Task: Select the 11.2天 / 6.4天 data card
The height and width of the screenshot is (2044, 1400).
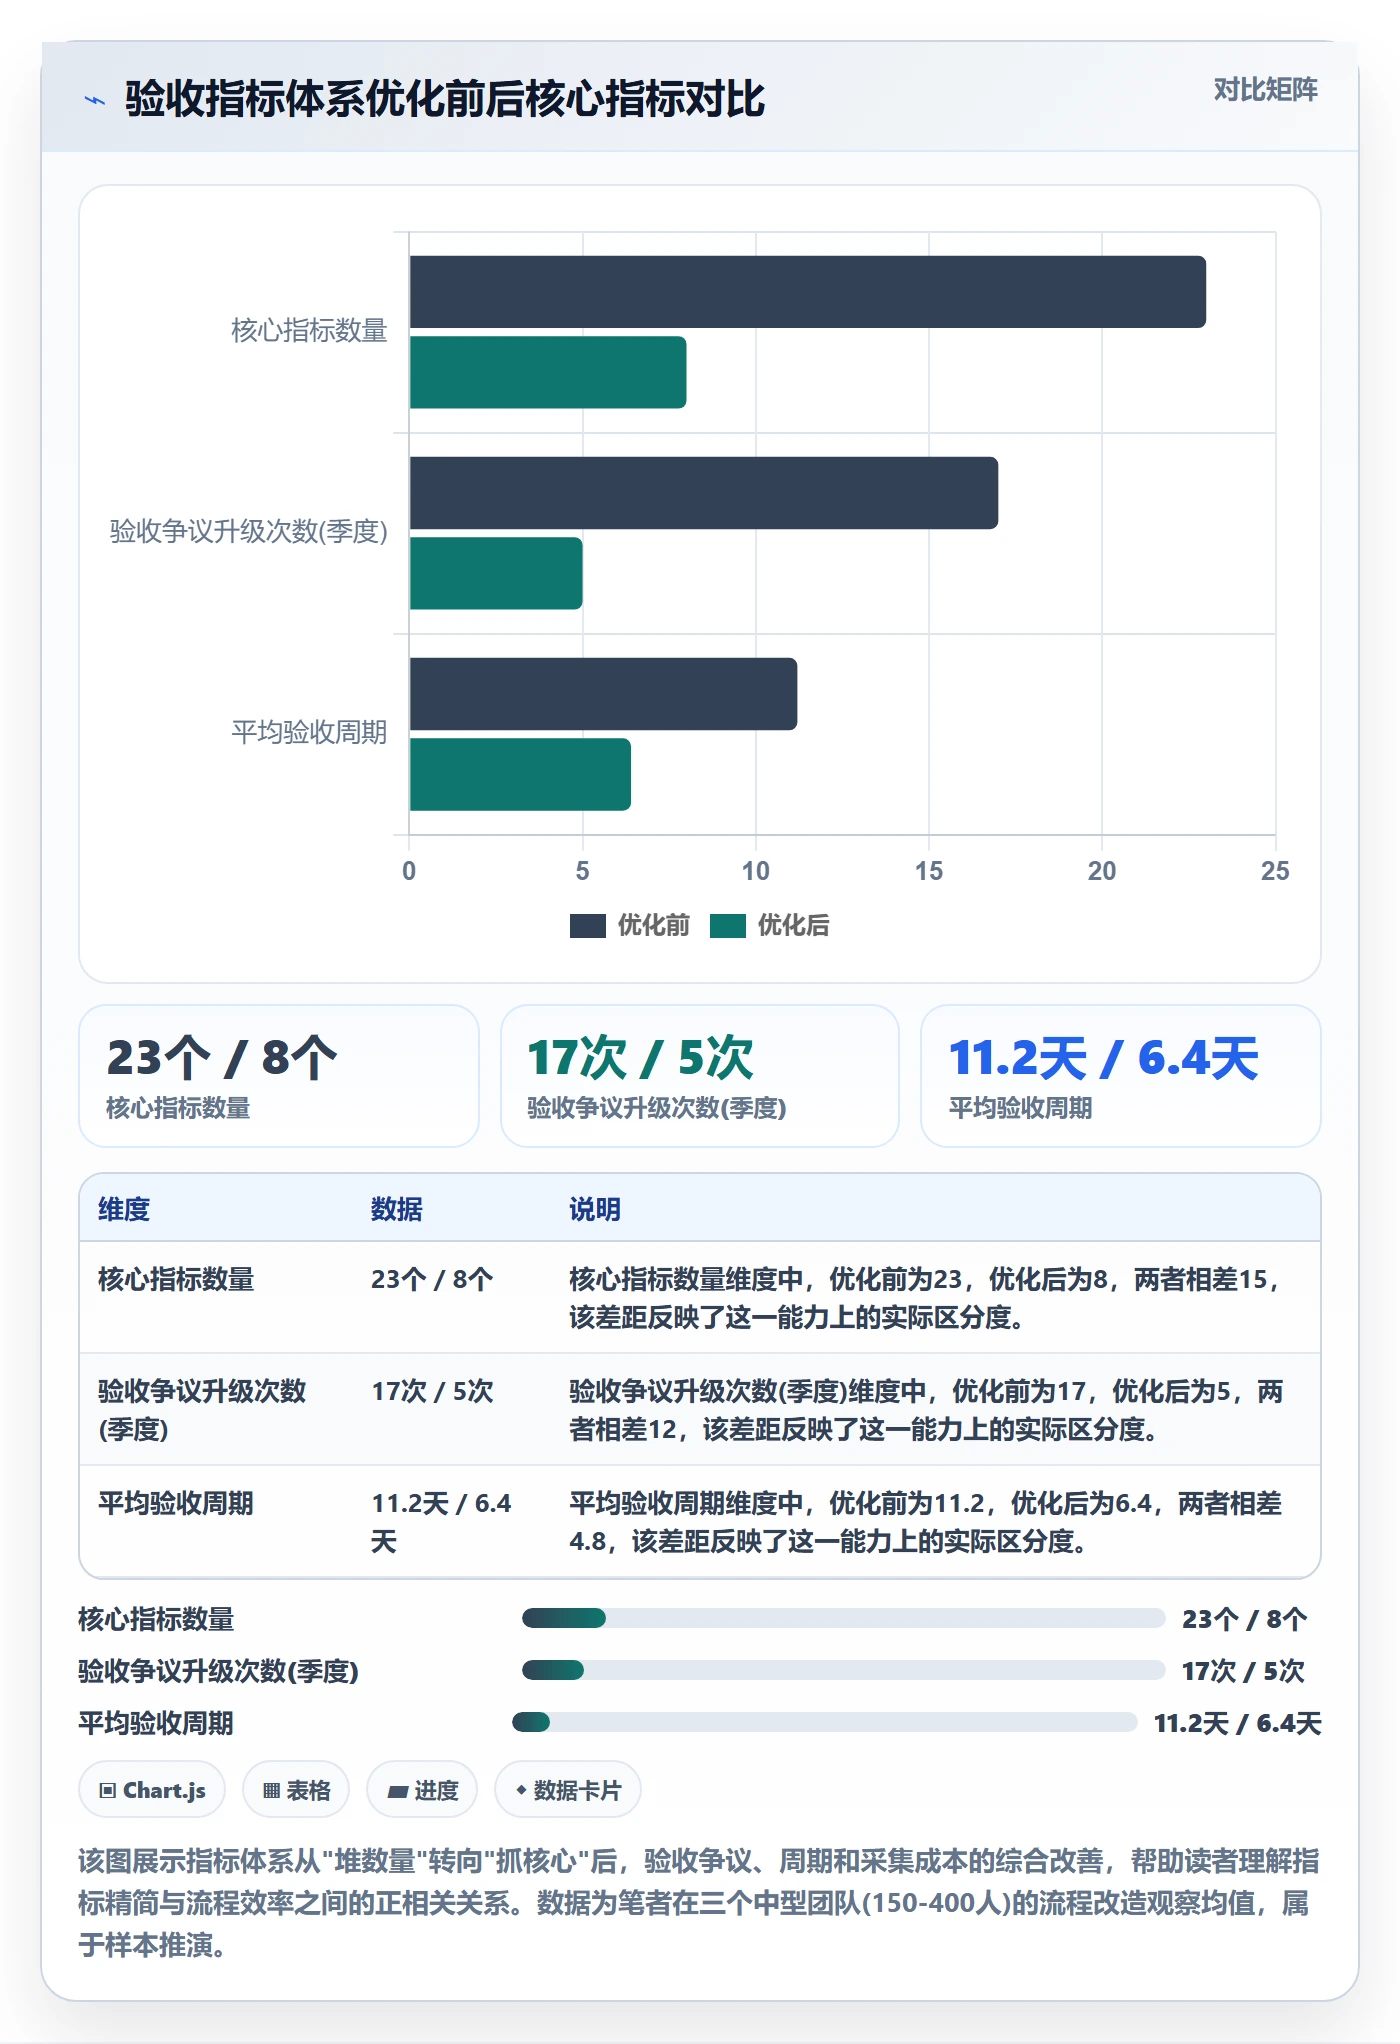Action: pyautogui.click(x=1121, y=1076)
